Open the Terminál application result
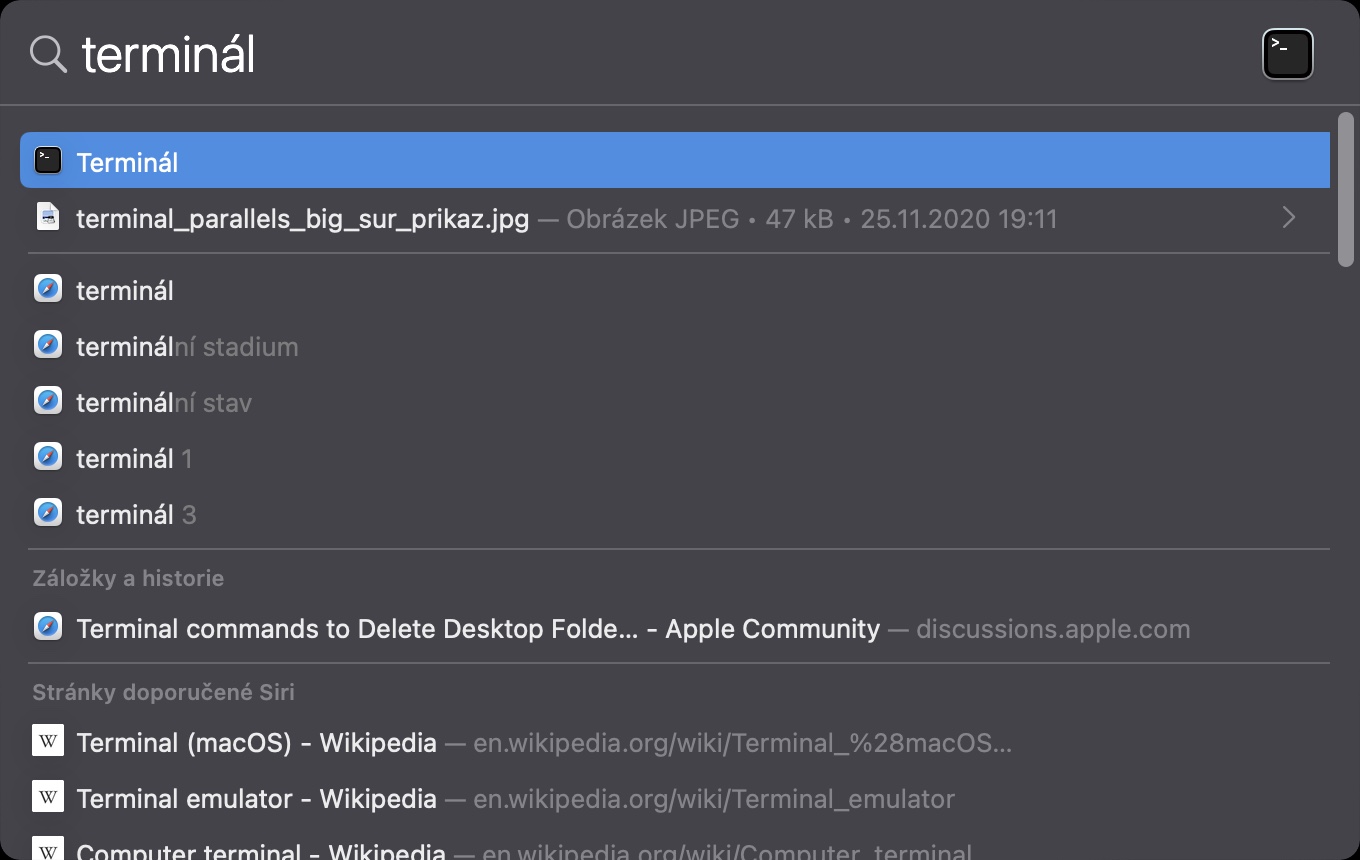 point(128,162)
